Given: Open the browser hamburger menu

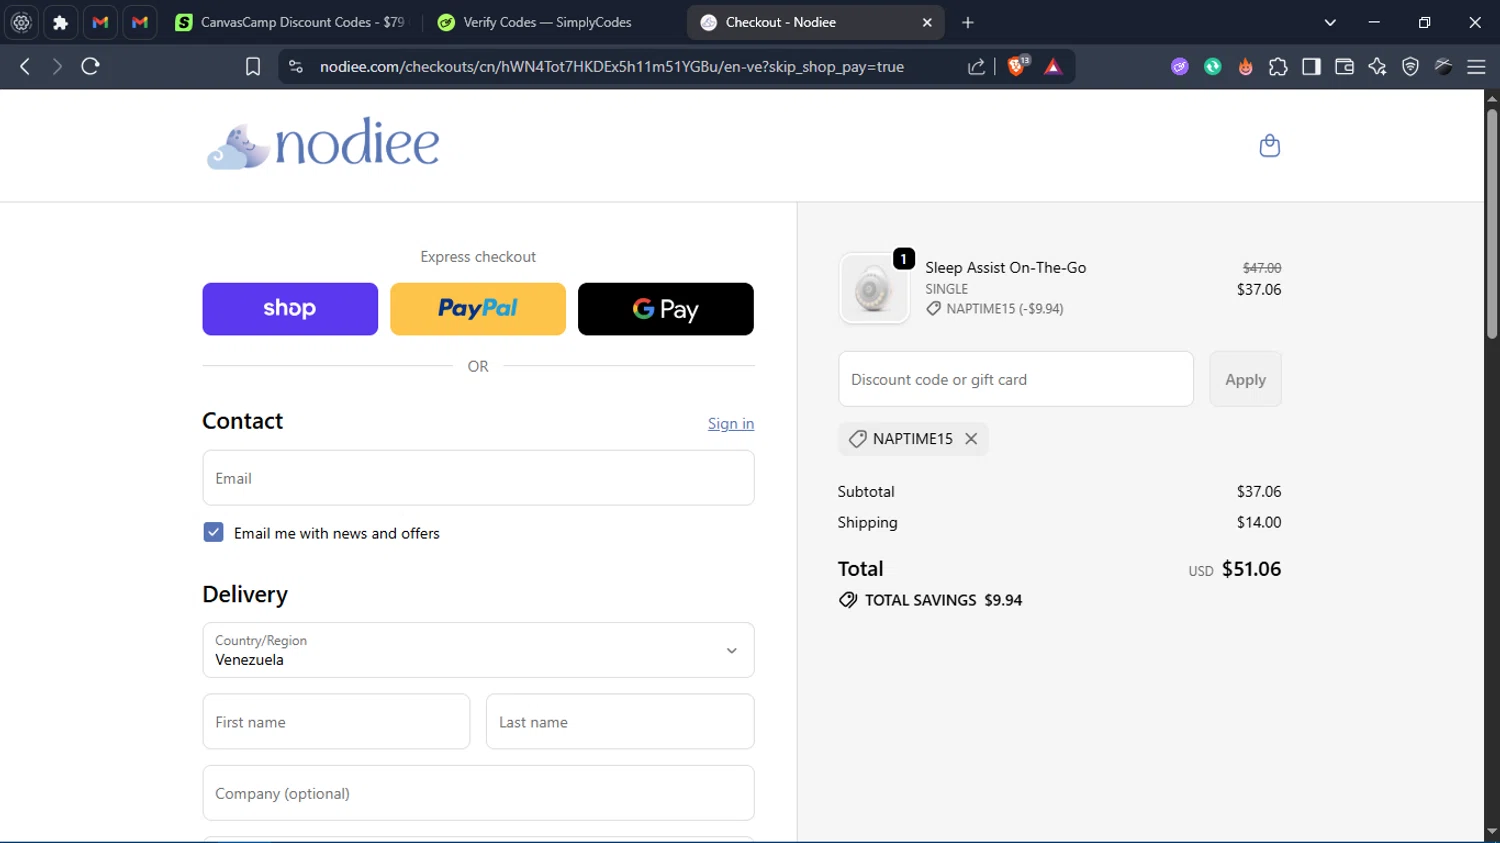Looking at the screenshot, I should coord(1476,66).
